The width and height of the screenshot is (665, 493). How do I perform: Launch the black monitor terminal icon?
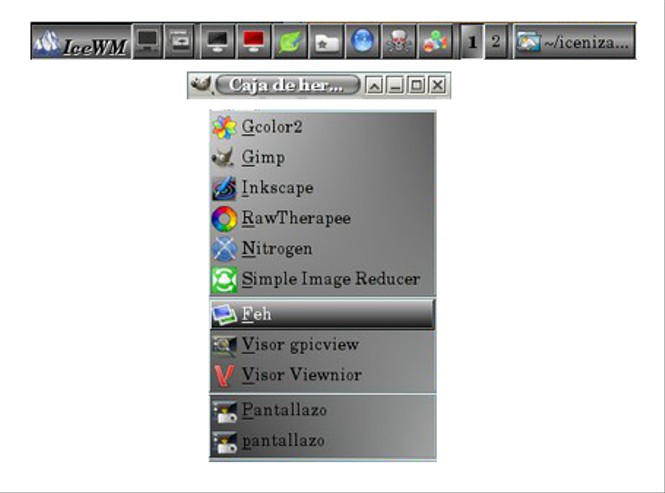[217, 42]
